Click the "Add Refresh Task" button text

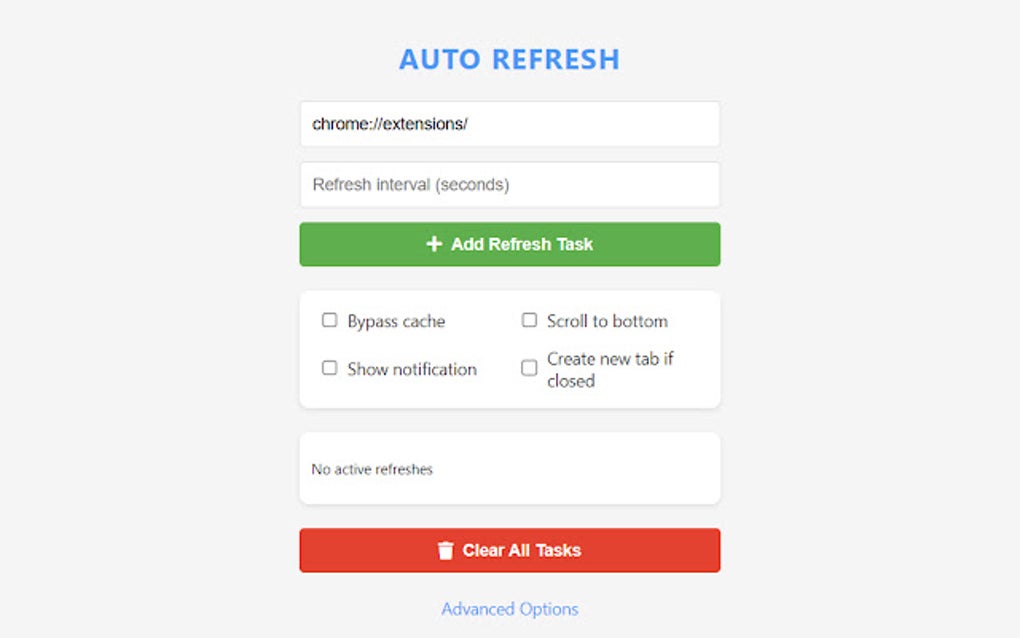522,244
